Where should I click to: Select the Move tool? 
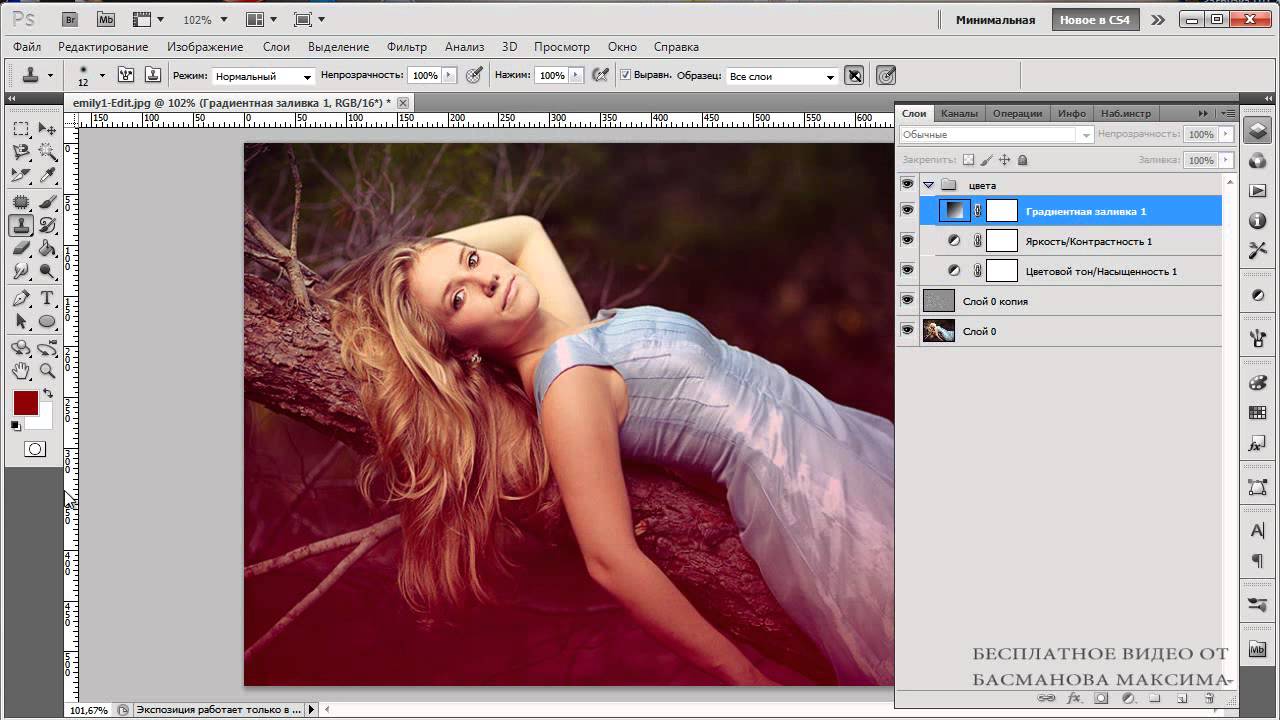(47, 129)
